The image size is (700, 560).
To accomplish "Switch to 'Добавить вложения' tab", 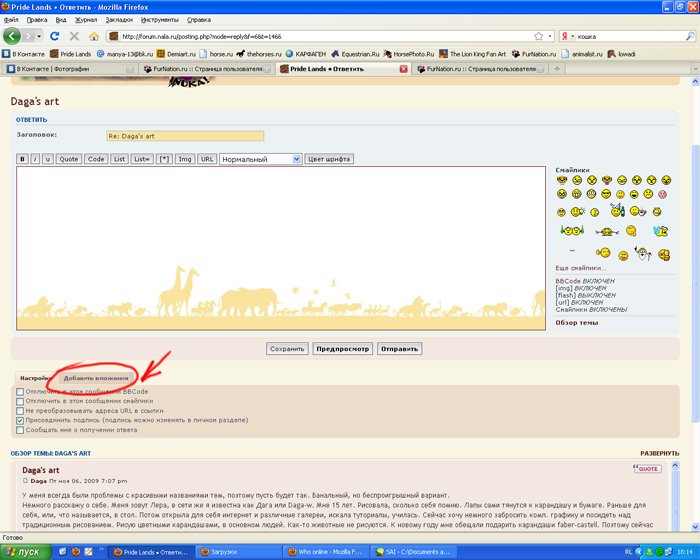I will click(96, 378).
